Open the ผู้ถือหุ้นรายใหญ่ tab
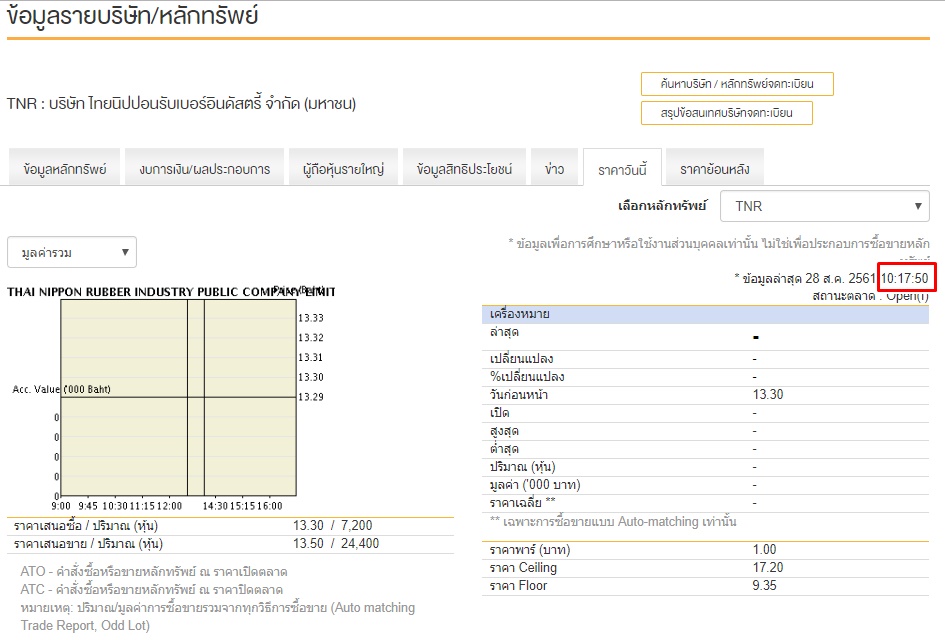 point(344,169)
